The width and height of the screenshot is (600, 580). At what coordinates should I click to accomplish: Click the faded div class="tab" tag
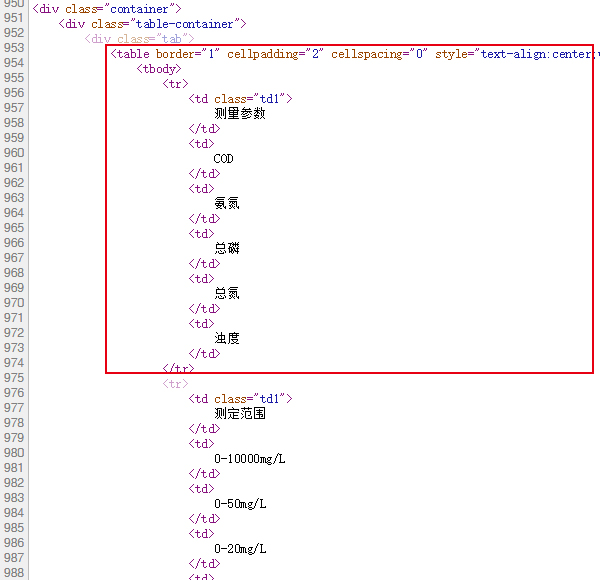(x=139, y=39)
